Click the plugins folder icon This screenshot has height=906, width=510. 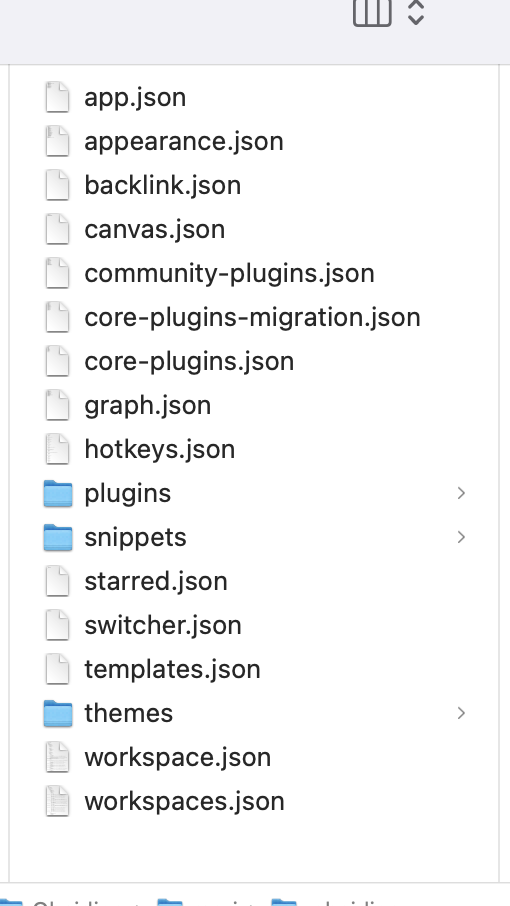point(58,493)
